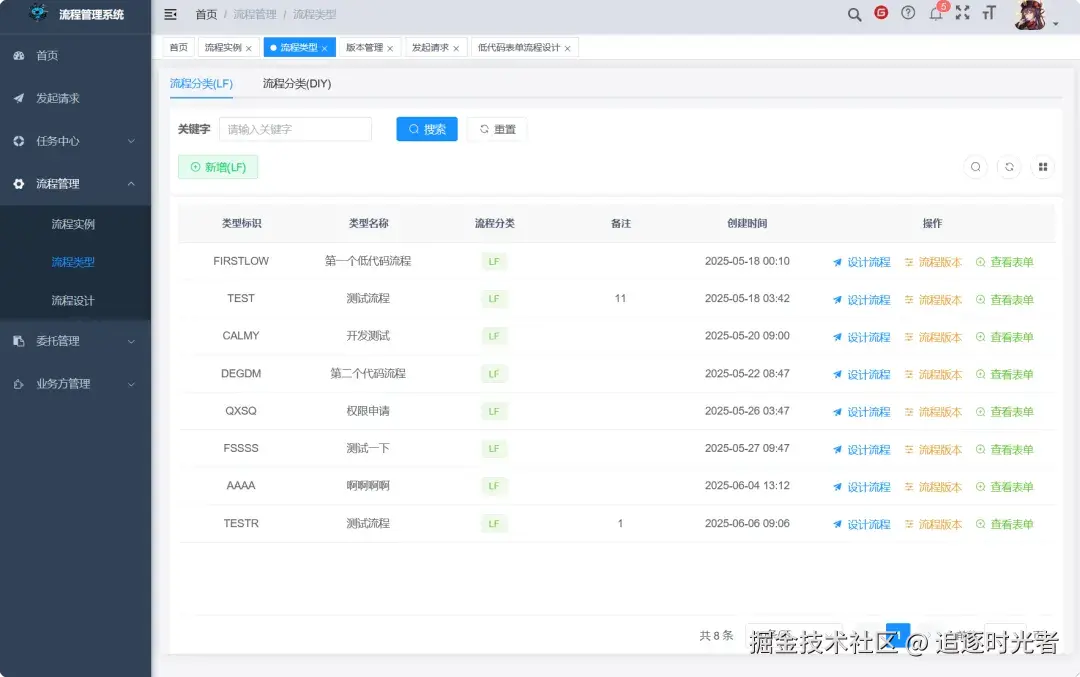This screenshot has width=1080, height=677.
Task: Switch to 流程分类(DIY) tab
Action: [x=297, y=83]
